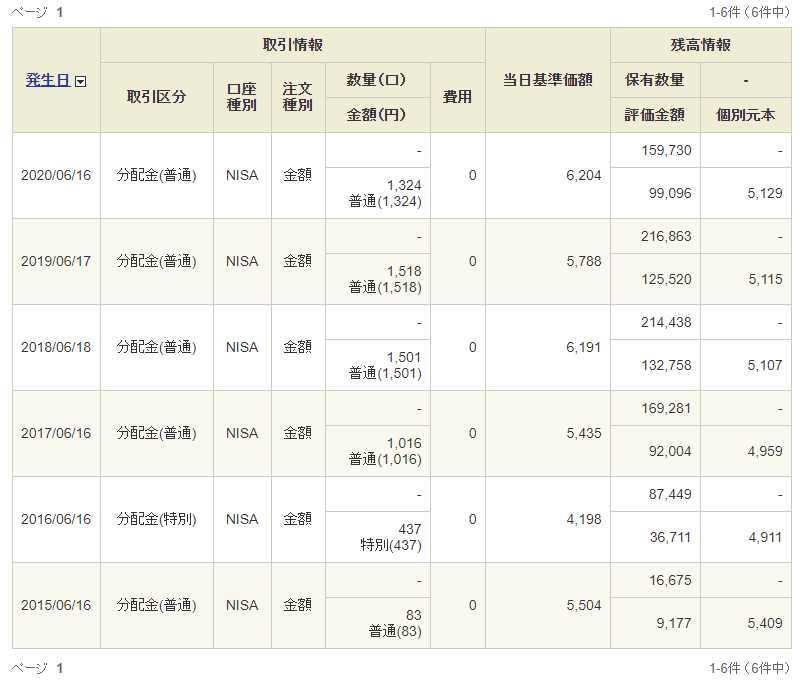Click valuation amount 99,096
Image resolution: width=805 pixels, height=686 pixels.
[x=670, y=193]
